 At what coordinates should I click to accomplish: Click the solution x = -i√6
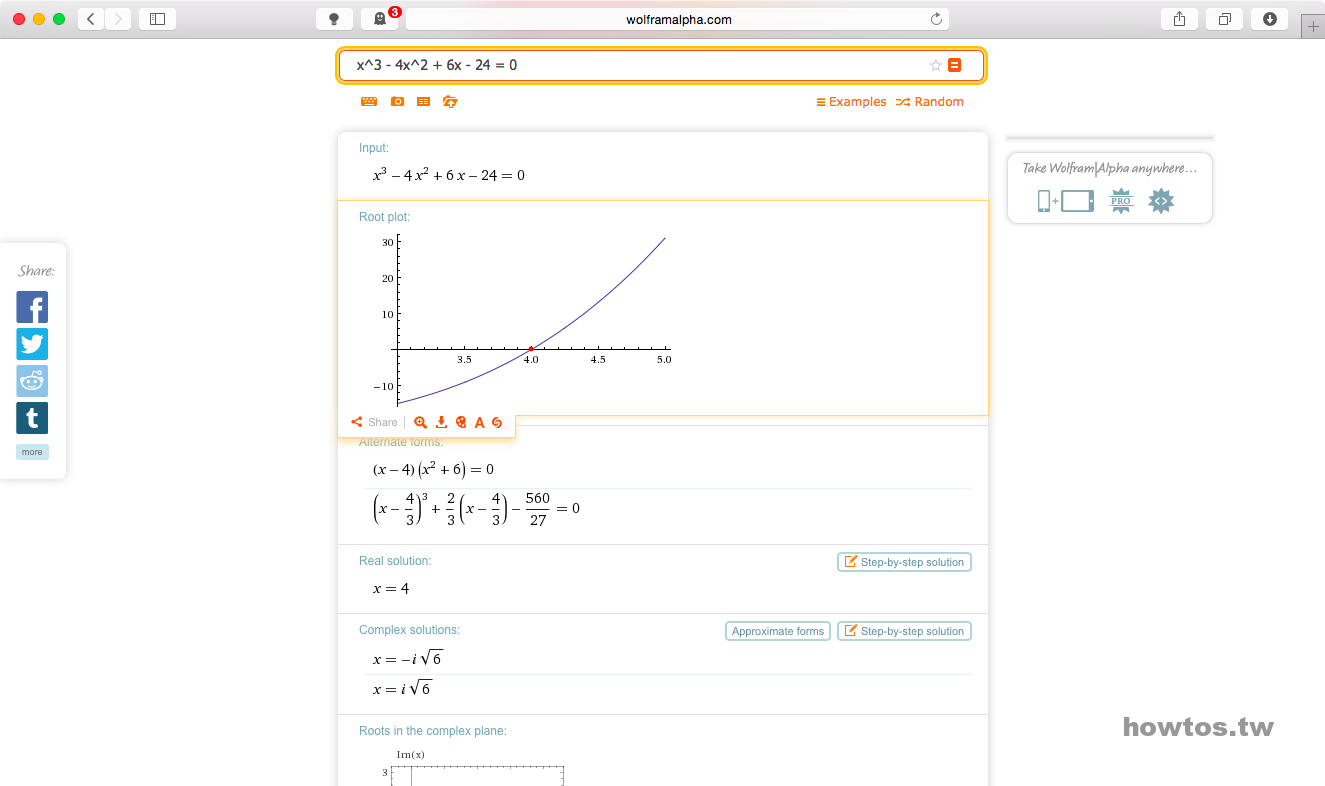(407, 658)
